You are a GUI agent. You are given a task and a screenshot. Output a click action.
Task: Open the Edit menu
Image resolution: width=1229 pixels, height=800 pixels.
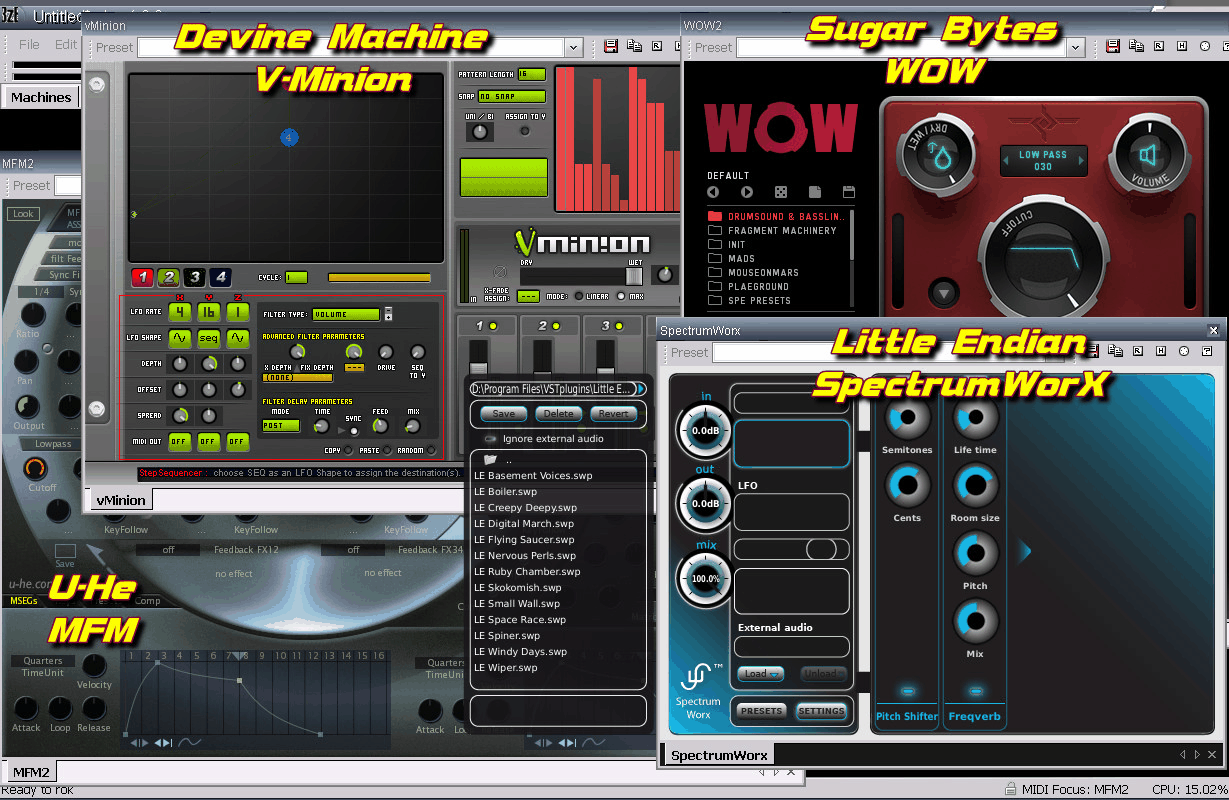click(66, 44)
